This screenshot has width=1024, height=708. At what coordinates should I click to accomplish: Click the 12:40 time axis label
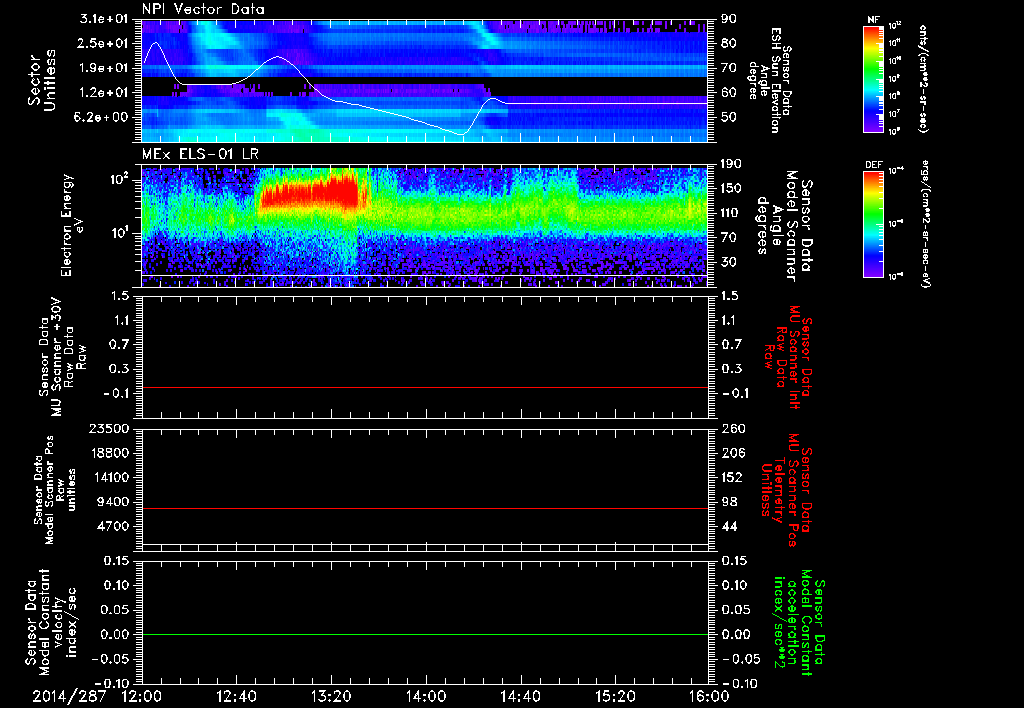click(236, 697)
